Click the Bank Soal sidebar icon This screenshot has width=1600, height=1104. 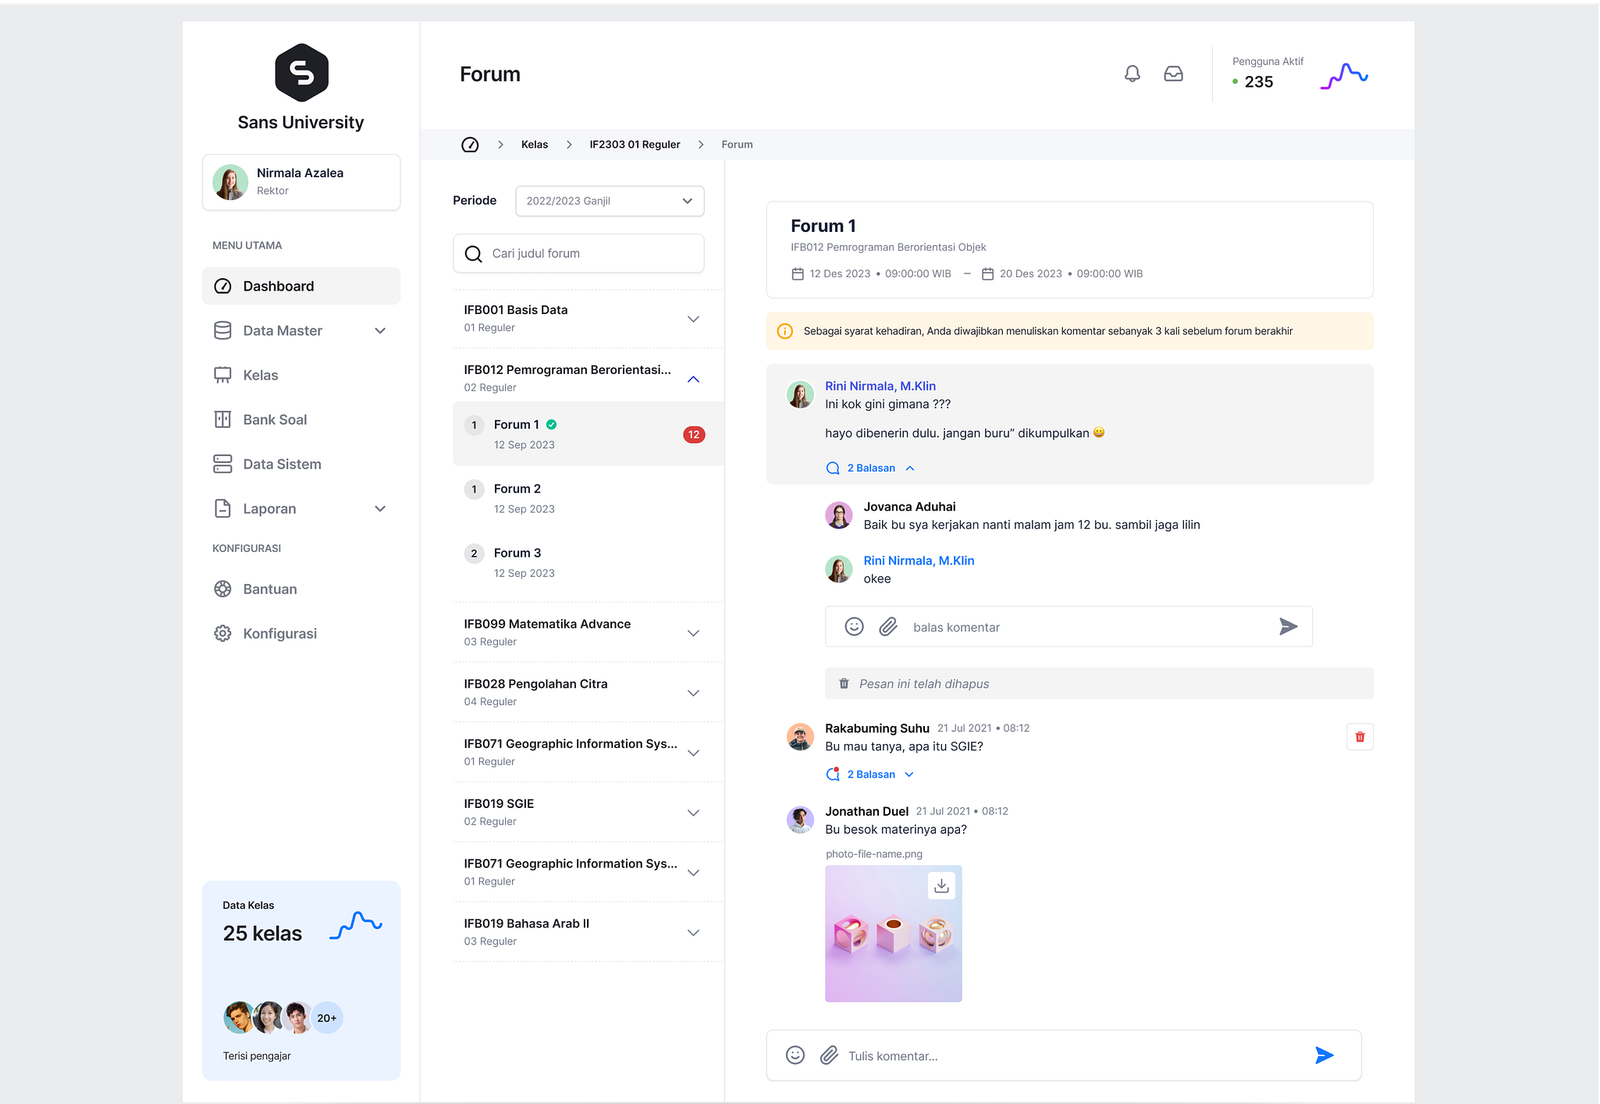point(223,420)
